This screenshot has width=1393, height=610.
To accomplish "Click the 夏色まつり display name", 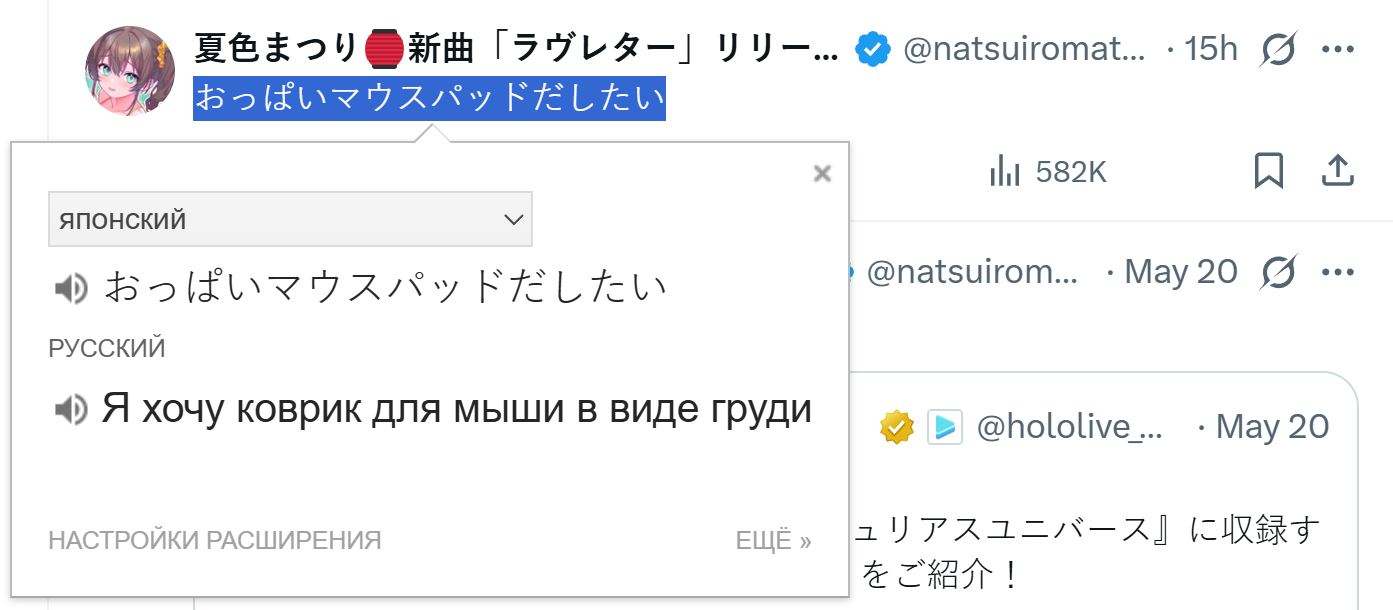I will (x=516, y=48).
